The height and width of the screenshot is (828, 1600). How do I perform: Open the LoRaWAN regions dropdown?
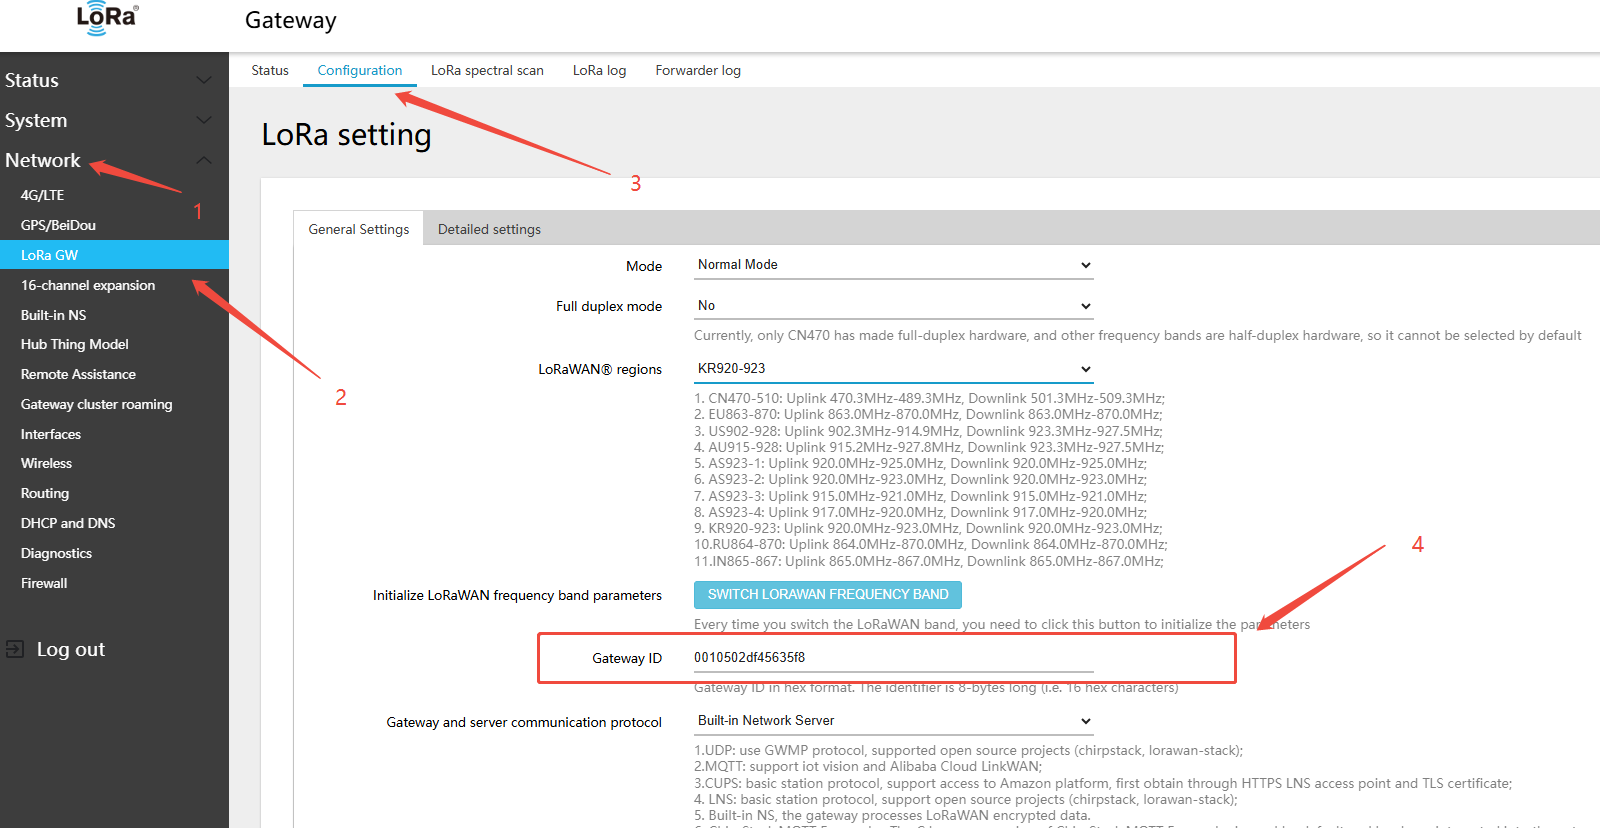tap(893, 369)
